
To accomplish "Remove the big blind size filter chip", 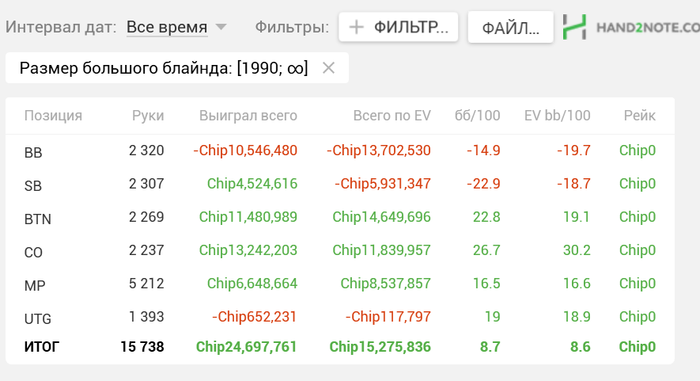I will (x=329, y=68).
